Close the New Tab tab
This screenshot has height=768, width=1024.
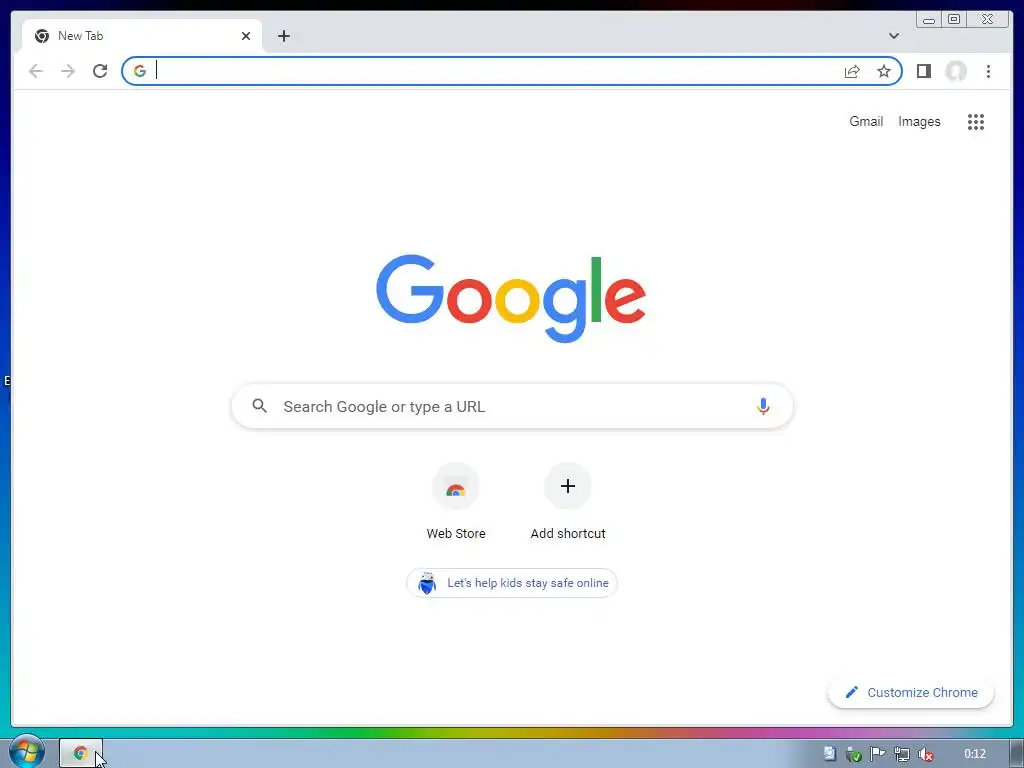pyautogui.click(x=246, y=36)
